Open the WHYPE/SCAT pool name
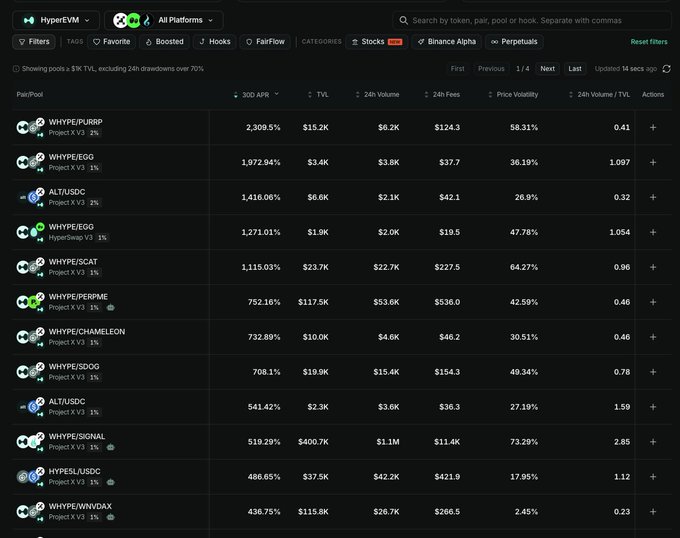This screenshot has width=680, height=538. point(73,262)
